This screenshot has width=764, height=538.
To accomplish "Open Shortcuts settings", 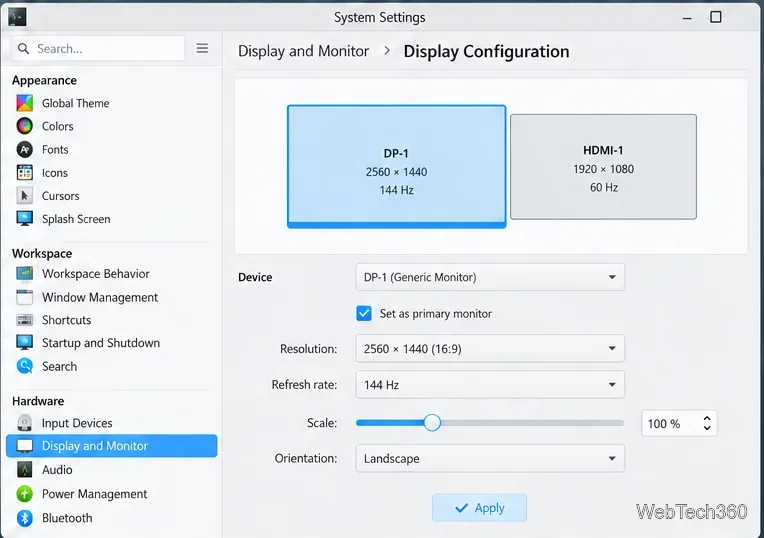I will pos(66,320).
